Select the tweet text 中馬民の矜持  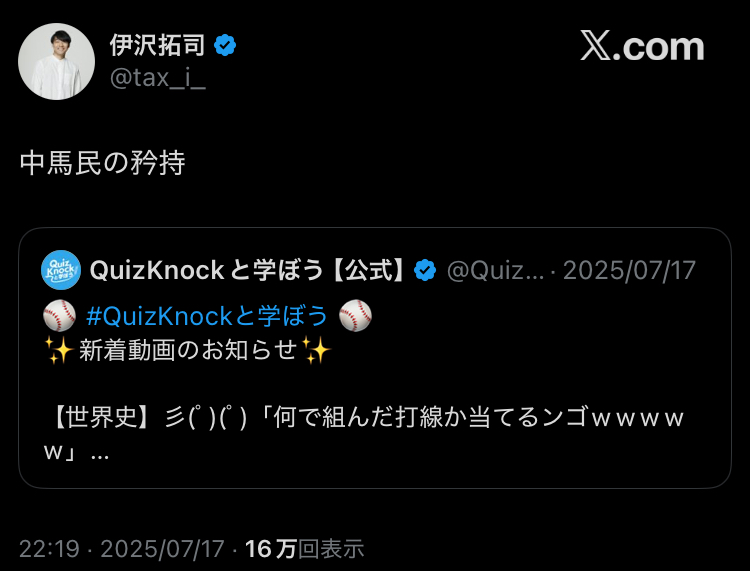click(102, 163)
